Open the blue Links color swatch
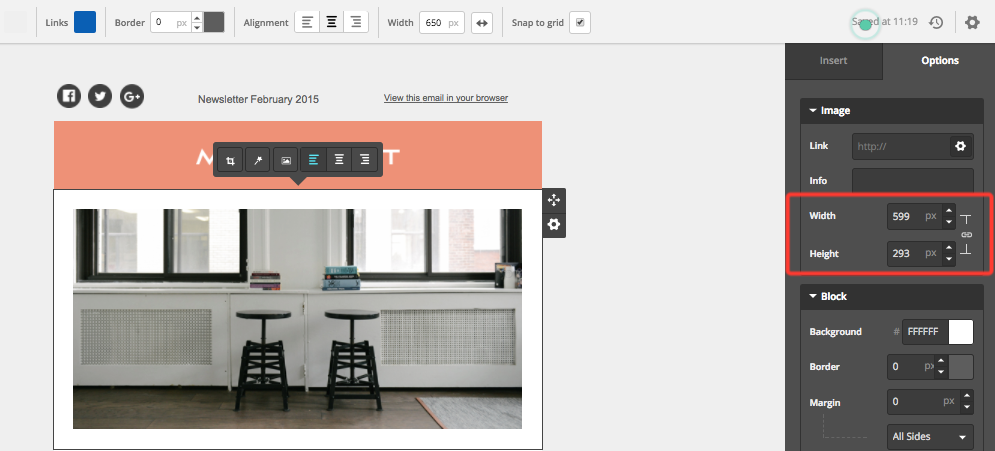This screenshot has width=995, height=451. 85,23
